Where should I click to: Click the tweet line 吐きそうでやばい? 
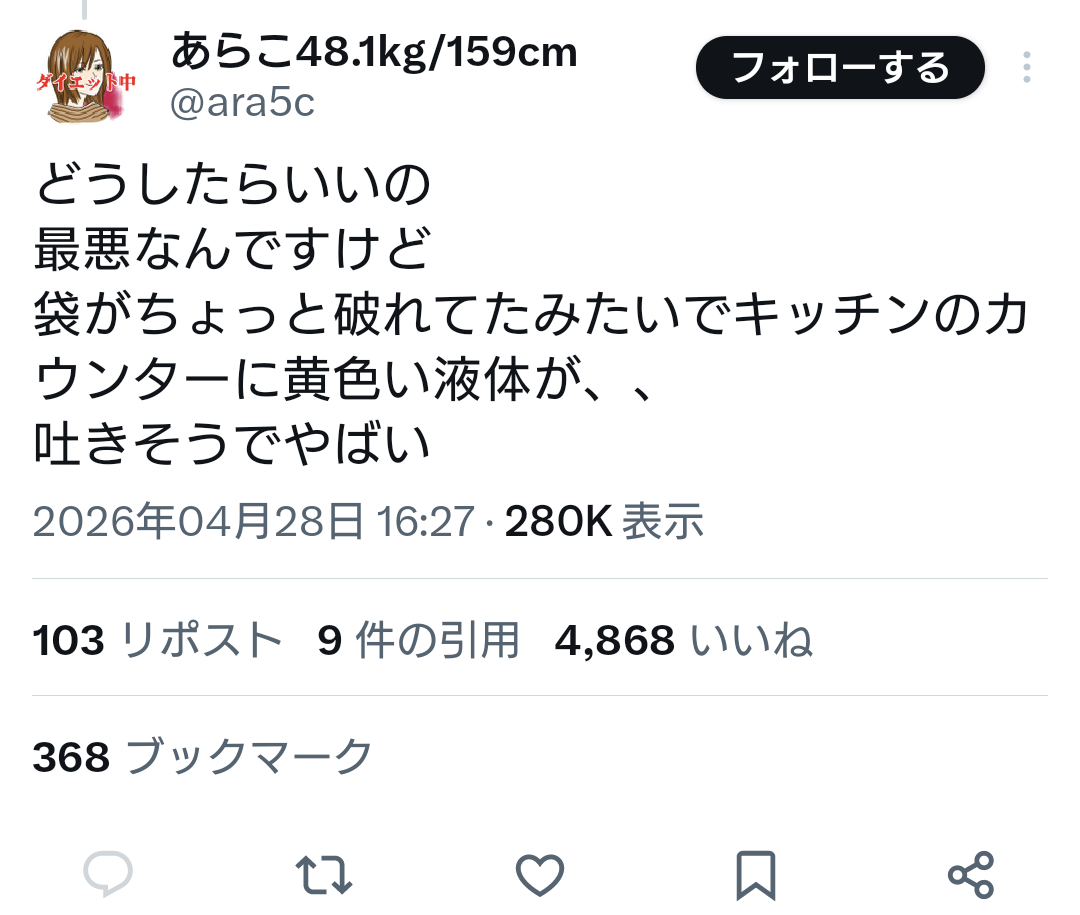tap(233, 444)
